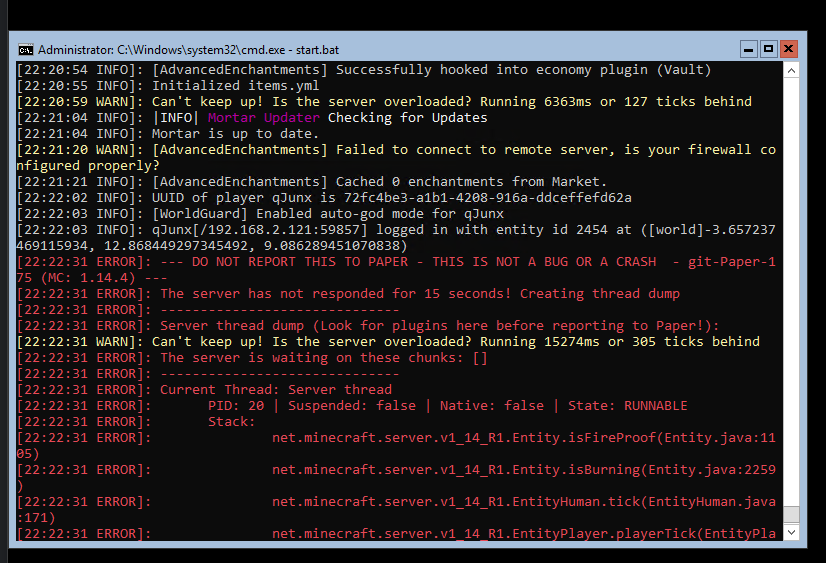Image resolution: width=826 pixels, height=563 pixels.
Task: Click the vertical scrollbar thumb
Action: (x=791, y=515)
